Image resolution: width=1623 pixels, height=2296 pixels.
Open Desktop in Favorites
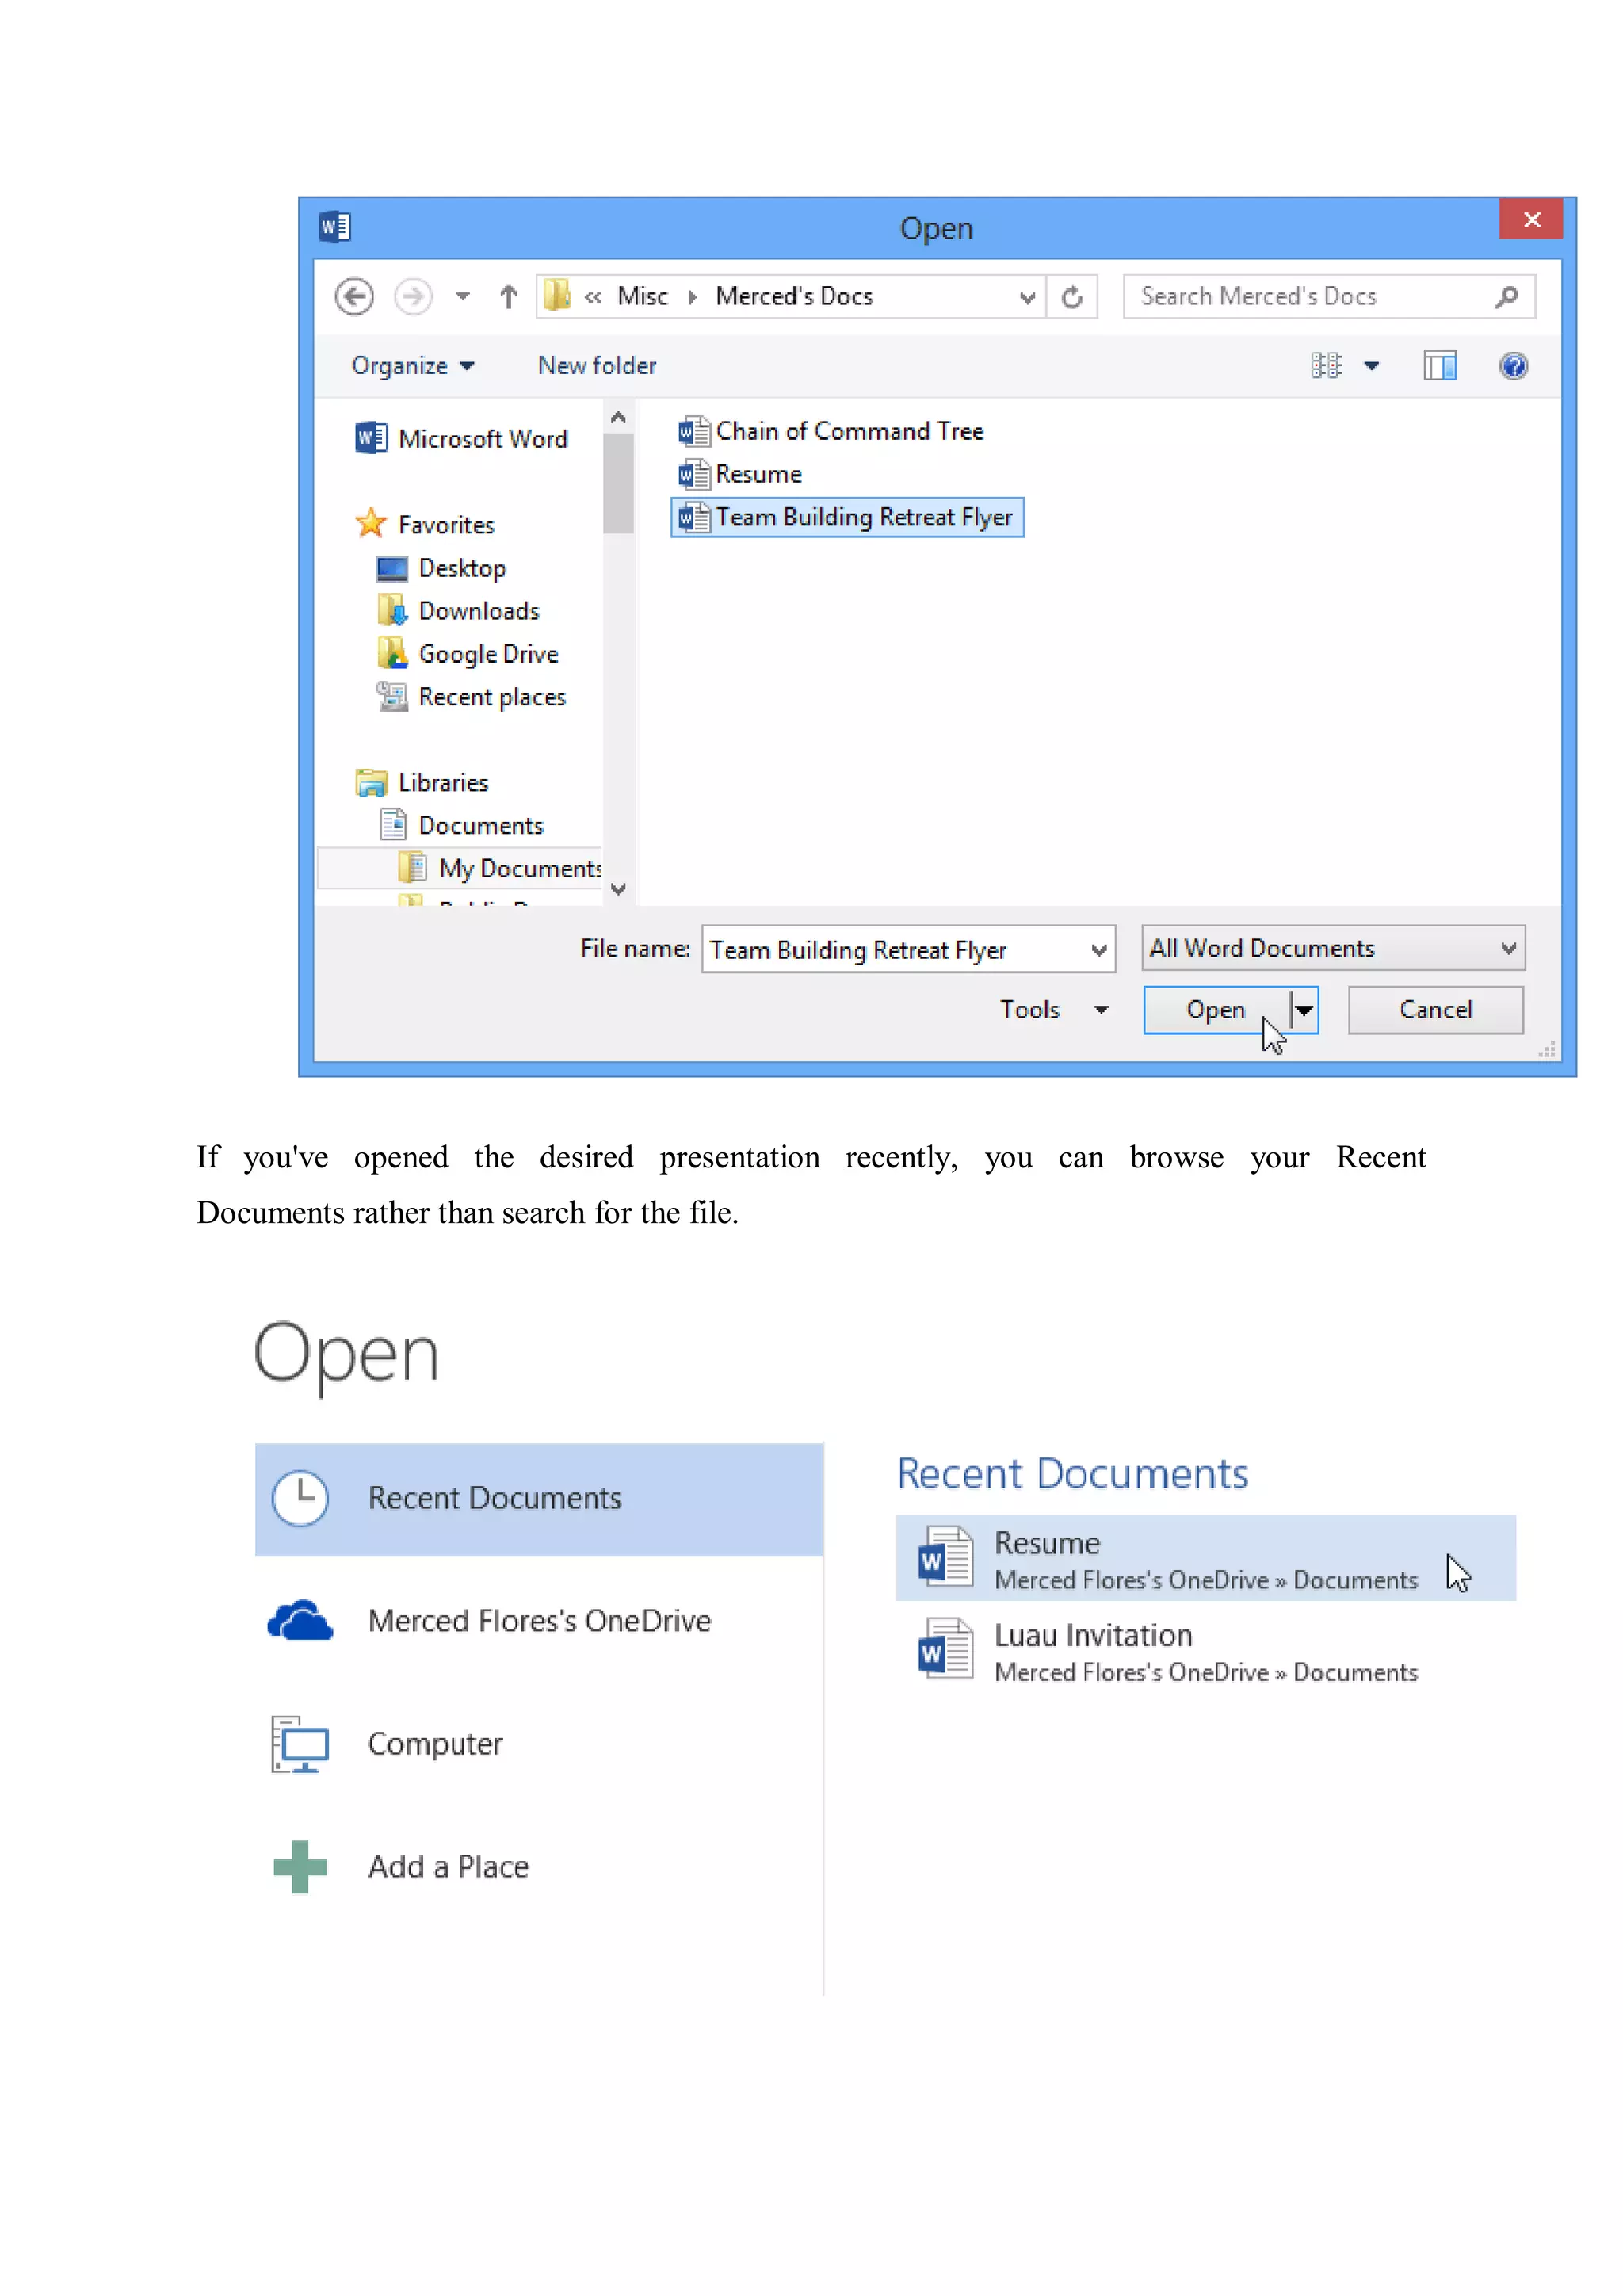tap(441, 568)
